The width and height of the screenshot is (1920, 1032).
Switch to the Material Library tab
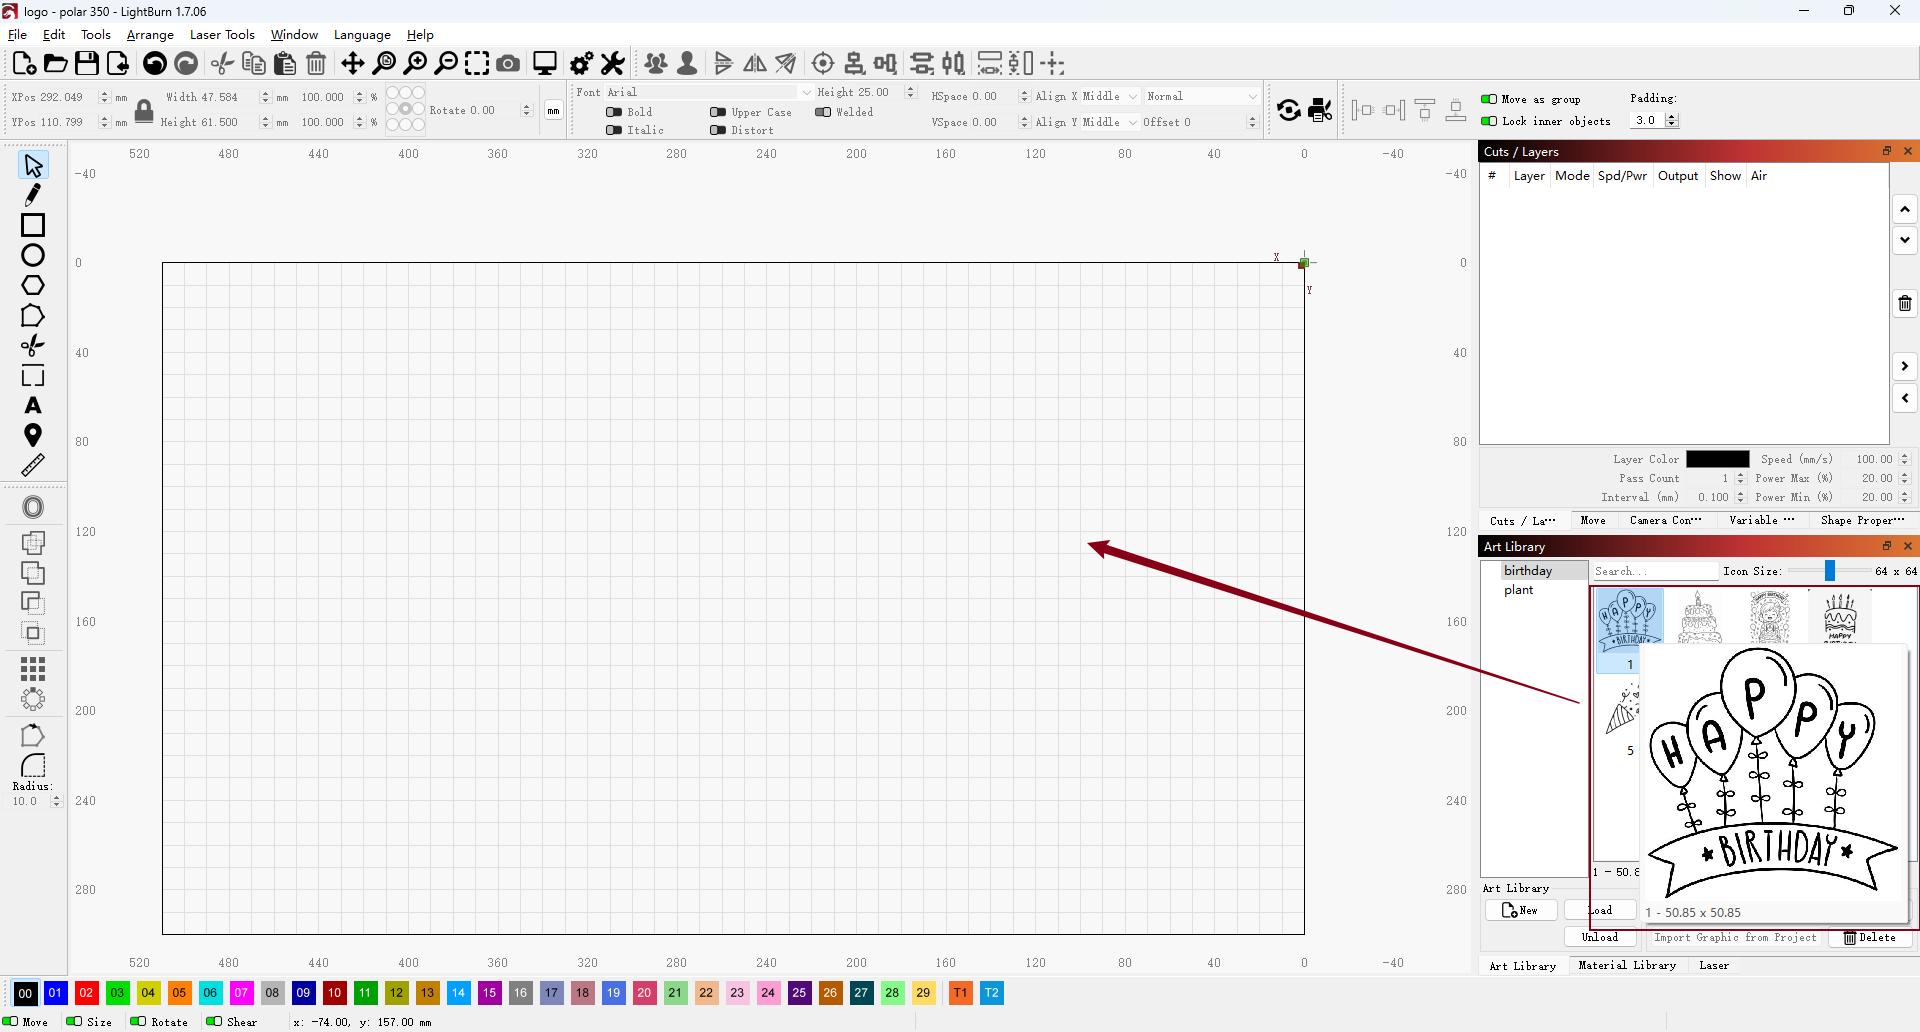coord(1627,965)
